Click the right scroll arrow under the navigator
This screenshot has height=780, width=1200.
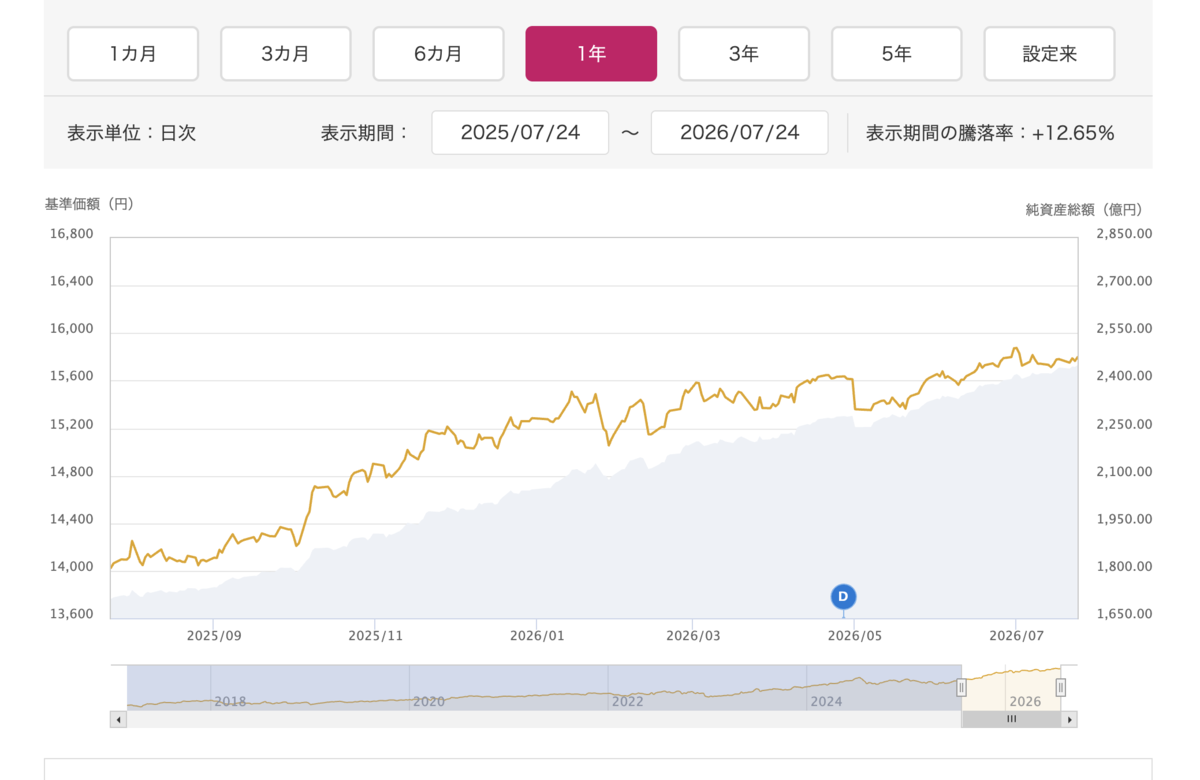pyautogui.click(x=1069, y=719)
